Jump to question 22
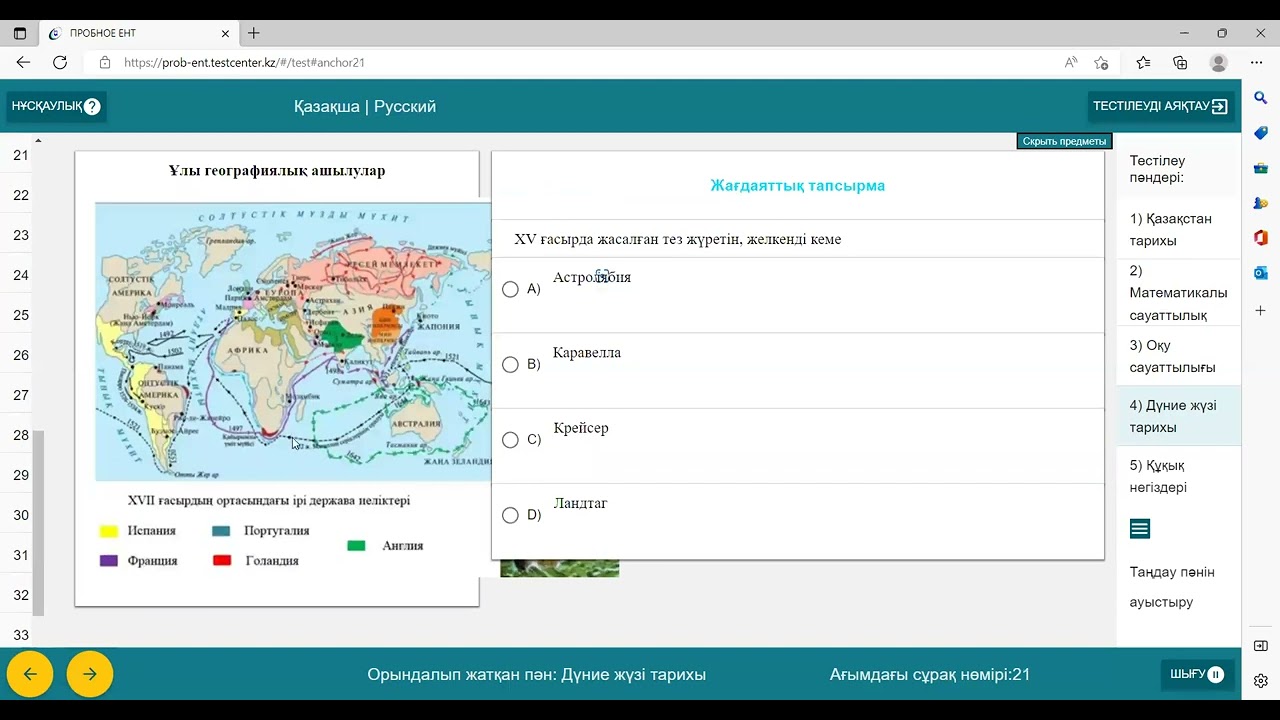Viewport: 1280px width, 720px height. [x=21, y=195]
